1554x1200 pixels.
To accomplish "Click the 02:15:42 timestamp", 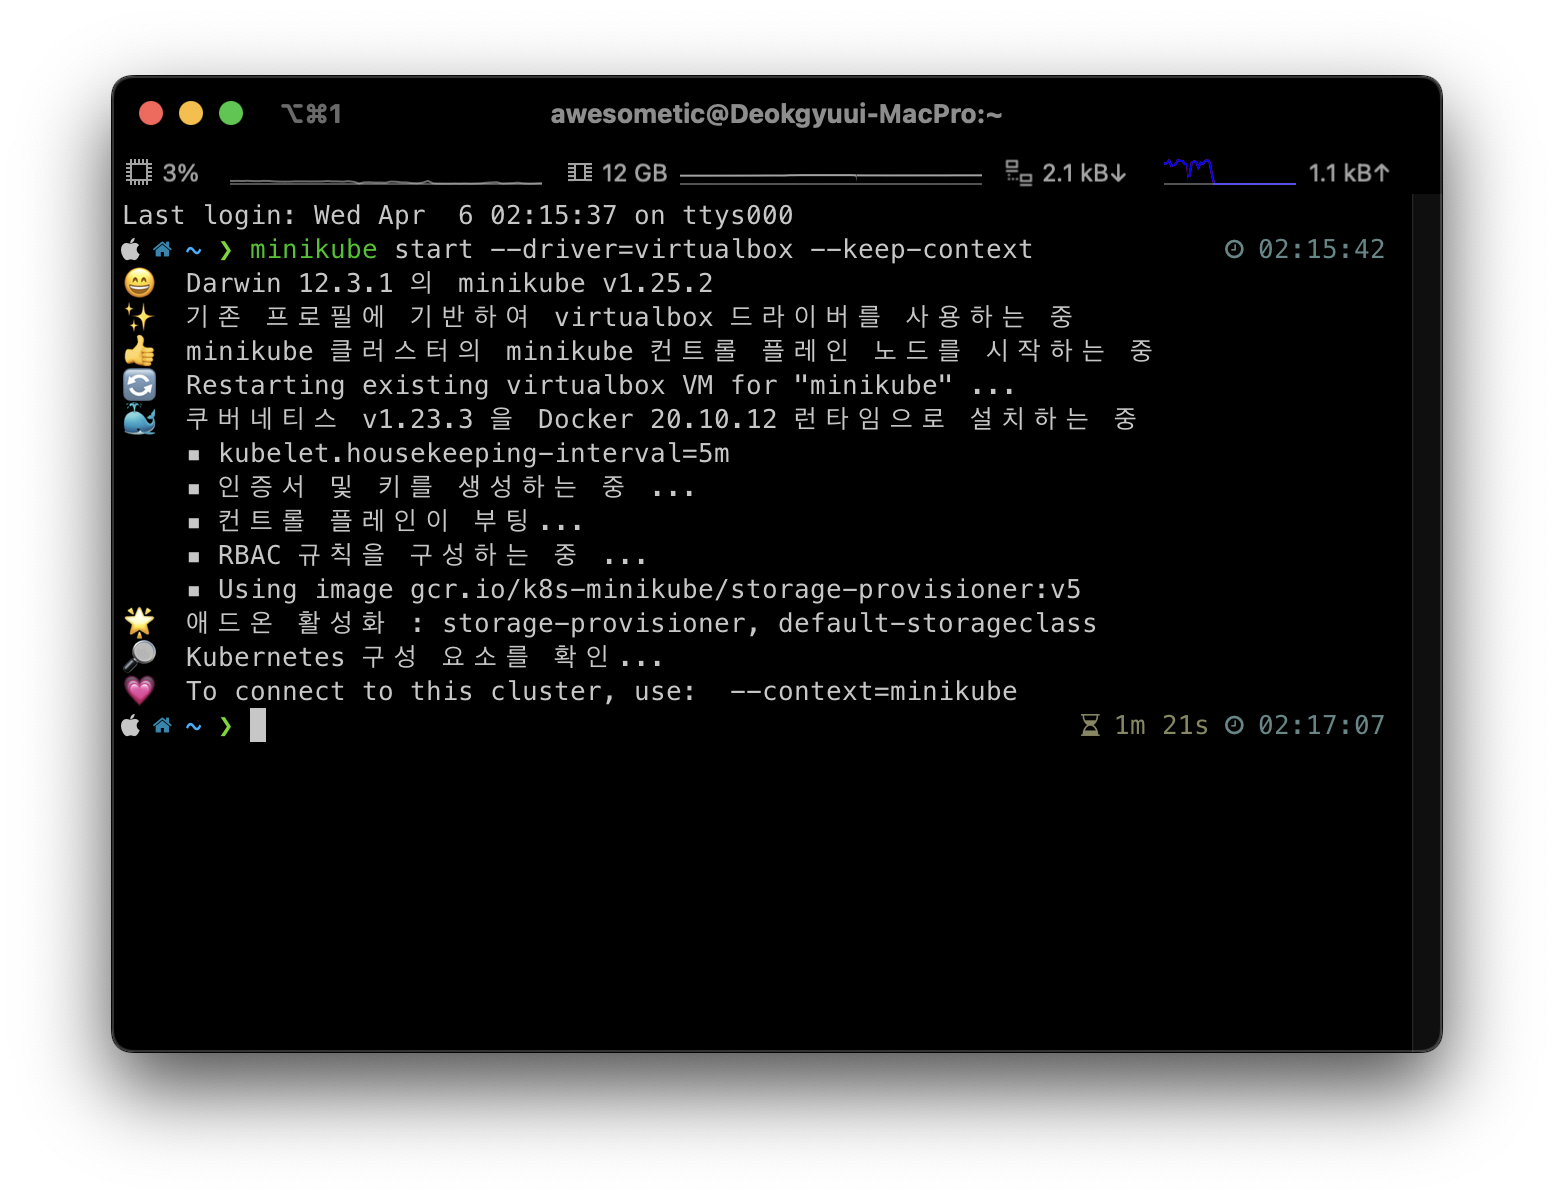I will pyautogui.click(x=1321, y=249).
